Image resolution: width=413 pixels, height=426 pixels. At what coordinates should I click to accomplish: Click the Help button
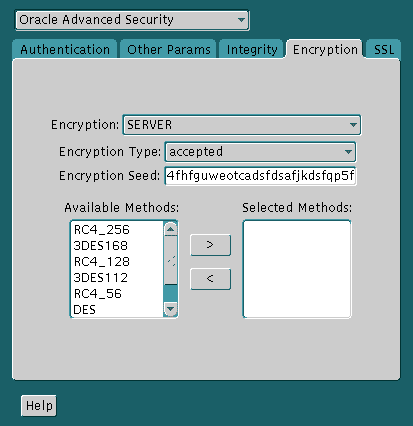(39, 406)
